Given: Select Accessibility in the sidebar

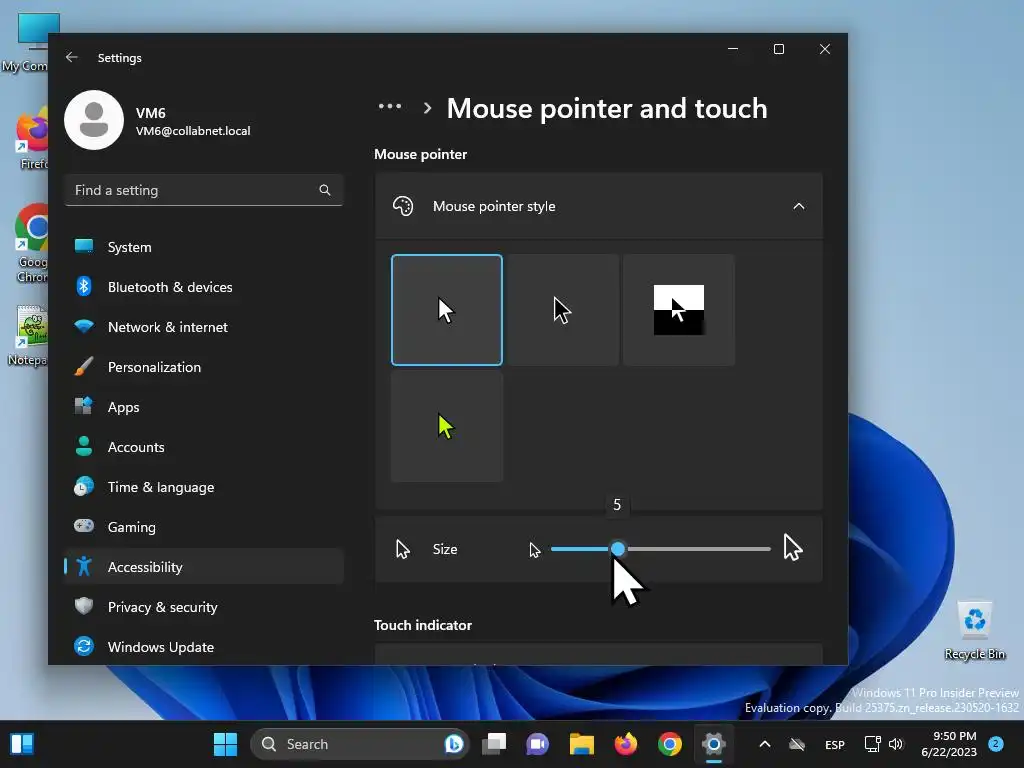Looking at the screenshot, I should pos(204,567).
